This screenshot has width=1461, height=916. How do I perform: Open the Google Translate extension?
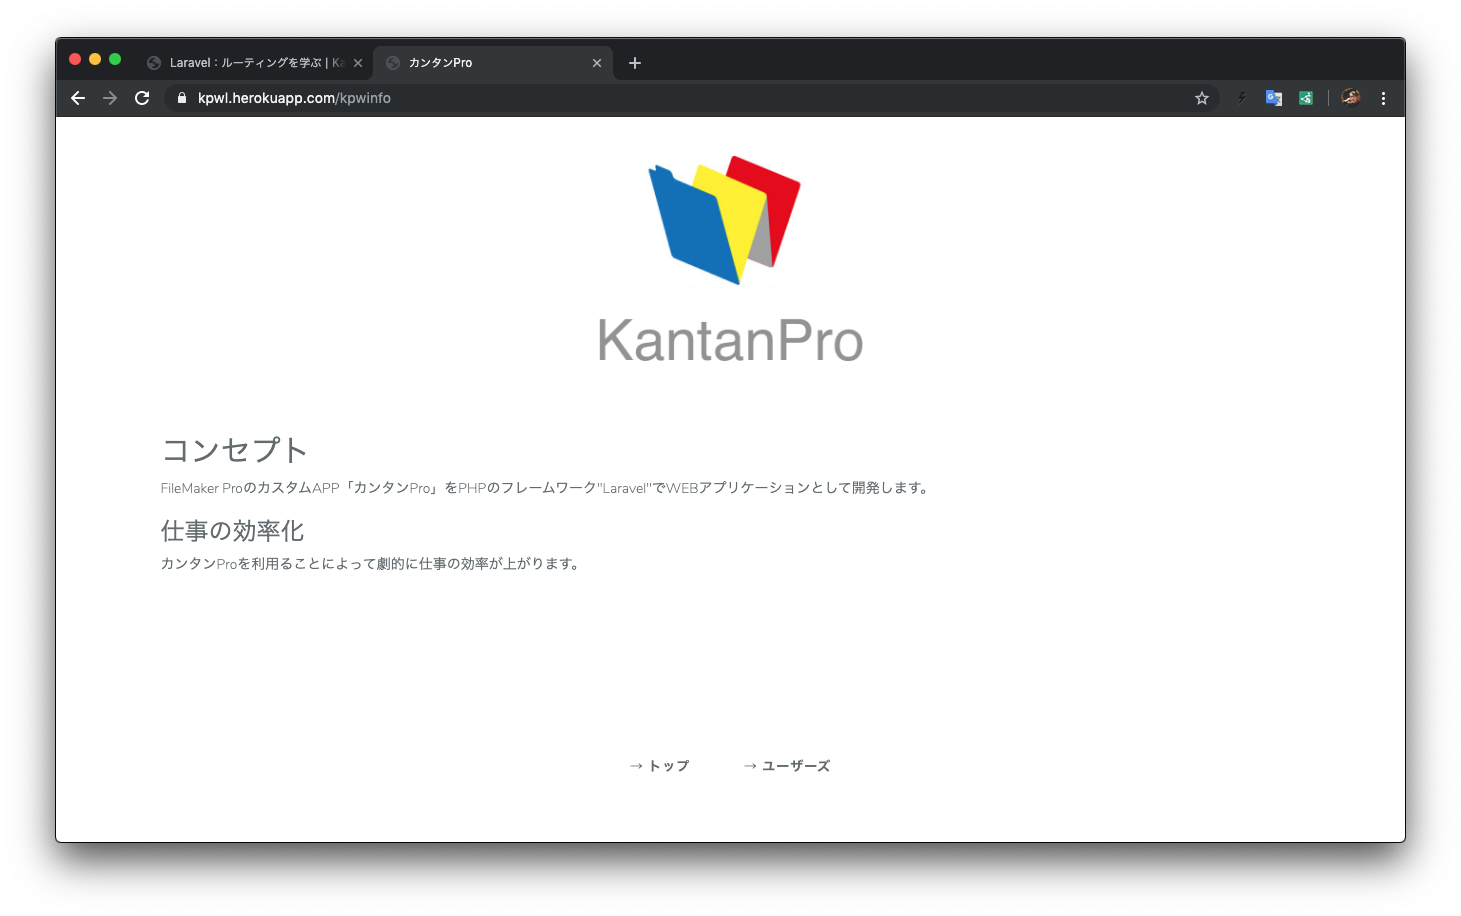1274,98
